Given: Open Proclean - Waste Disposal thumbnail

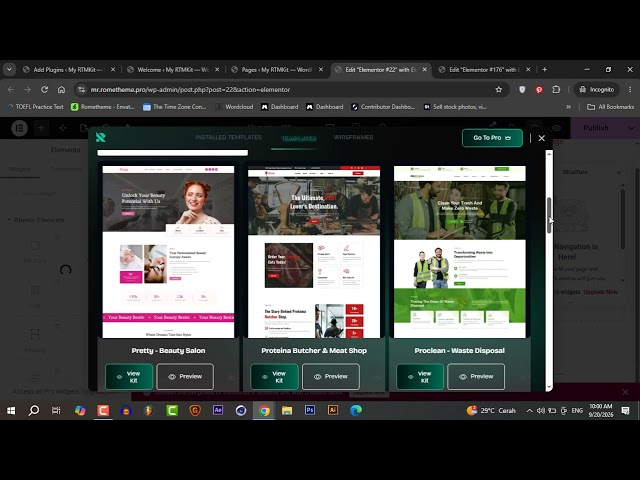Looking at the screenshot, I should point(460,252).
